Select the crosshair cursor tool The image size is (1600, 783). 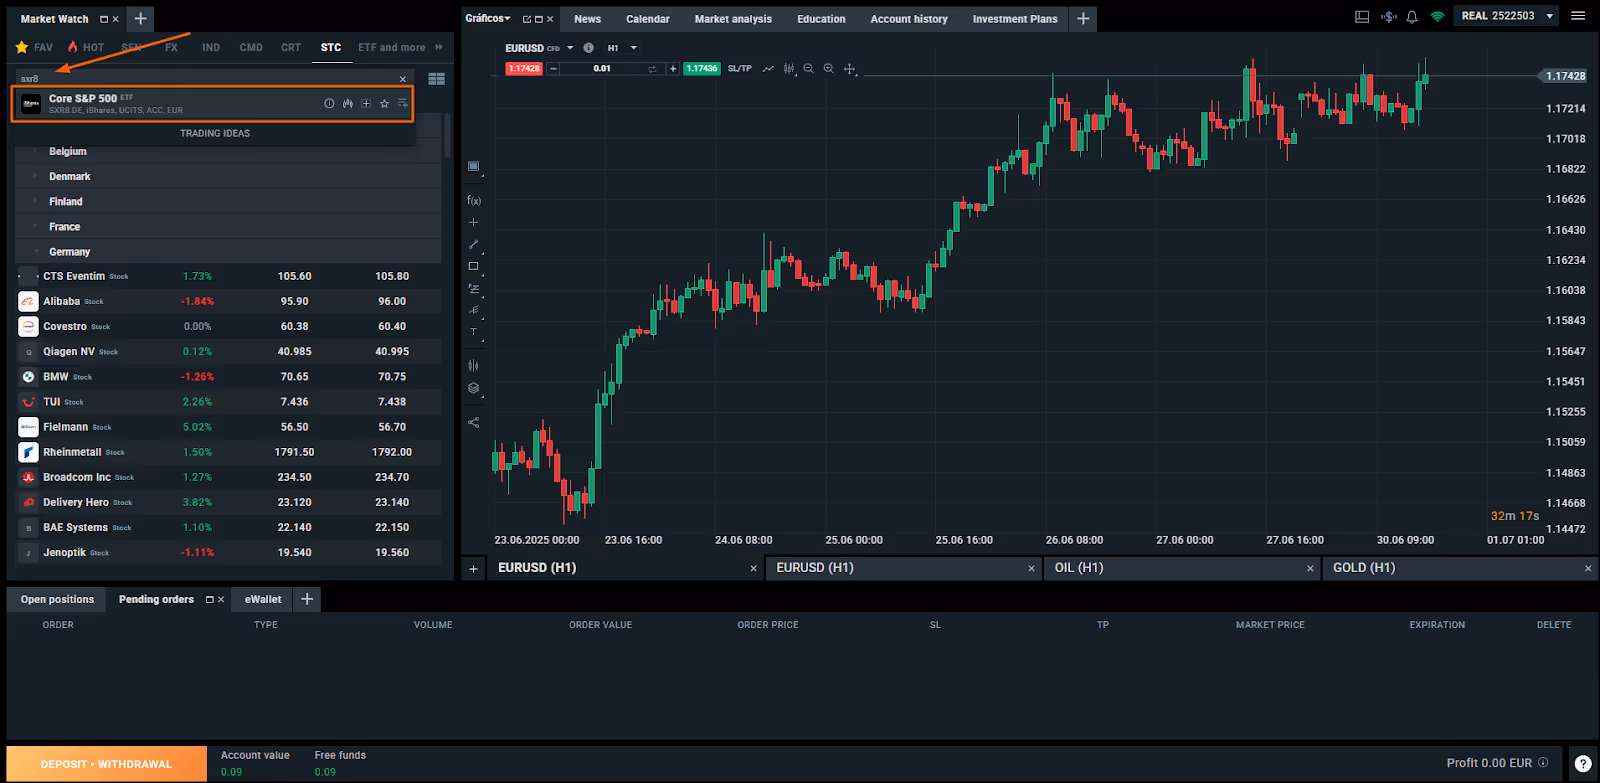tap(850, 69)
